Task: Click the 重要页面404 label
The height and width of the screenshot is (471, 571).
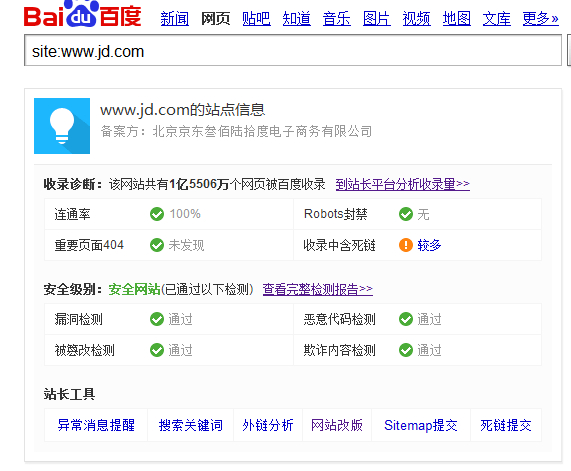Action: 89,245
